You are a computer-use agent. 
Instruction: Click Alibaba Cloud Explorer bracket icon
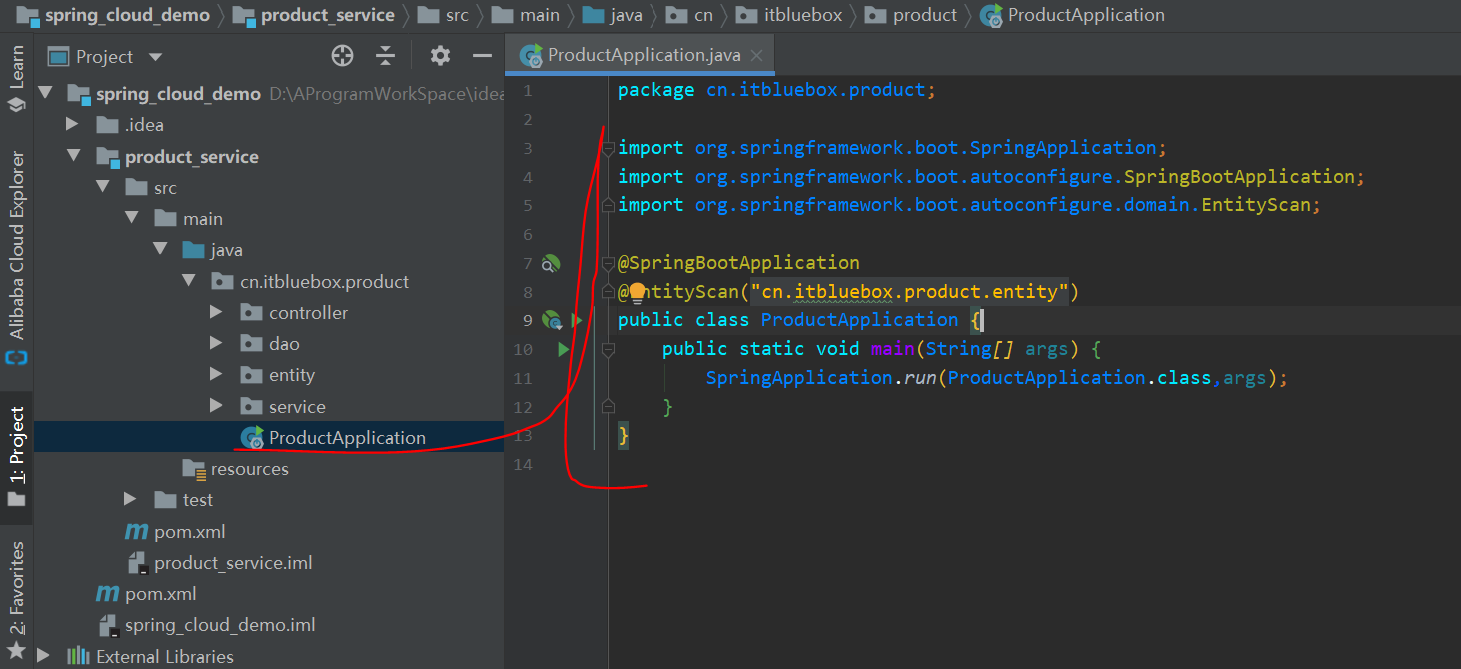coord(16,357)
